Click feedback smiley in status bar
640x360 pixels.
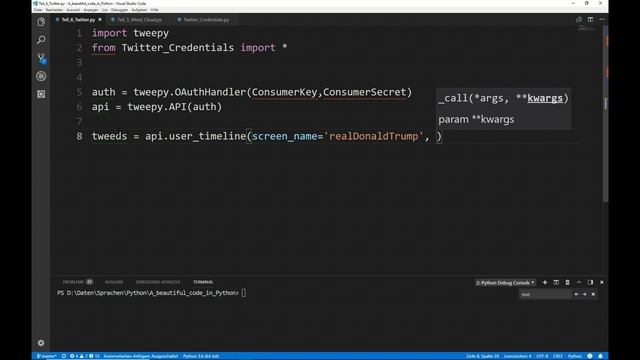590,356
